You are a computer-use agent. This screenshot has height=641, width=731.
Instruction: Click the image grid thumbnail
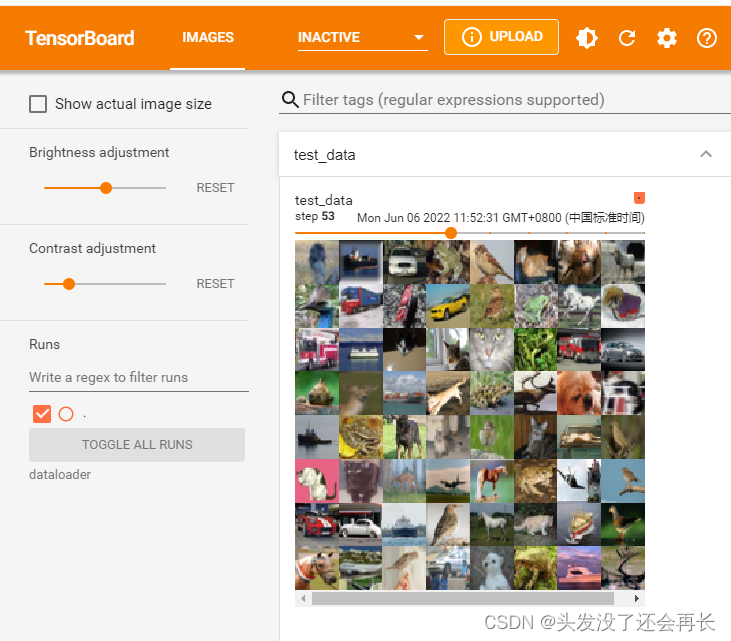point(470,415)
